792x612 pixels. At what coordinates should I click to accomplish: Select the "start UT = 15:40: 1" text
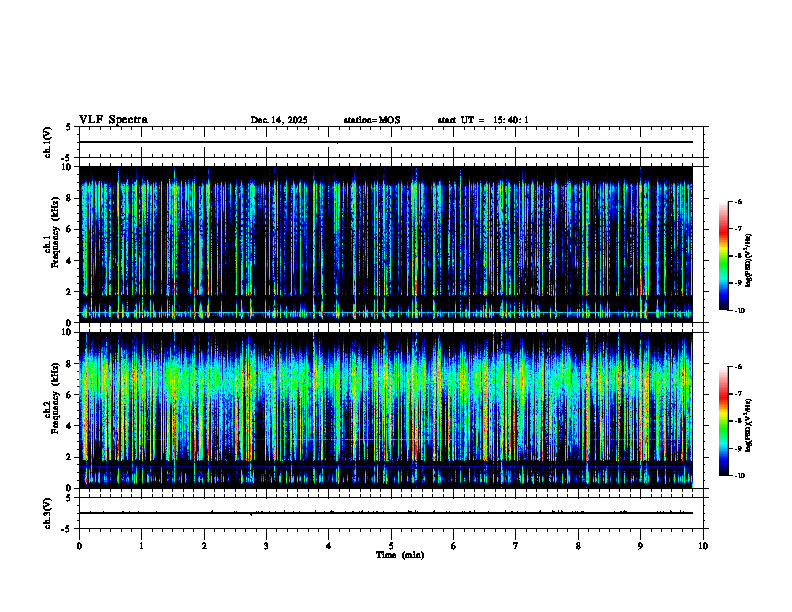click(x=483, y=120)
